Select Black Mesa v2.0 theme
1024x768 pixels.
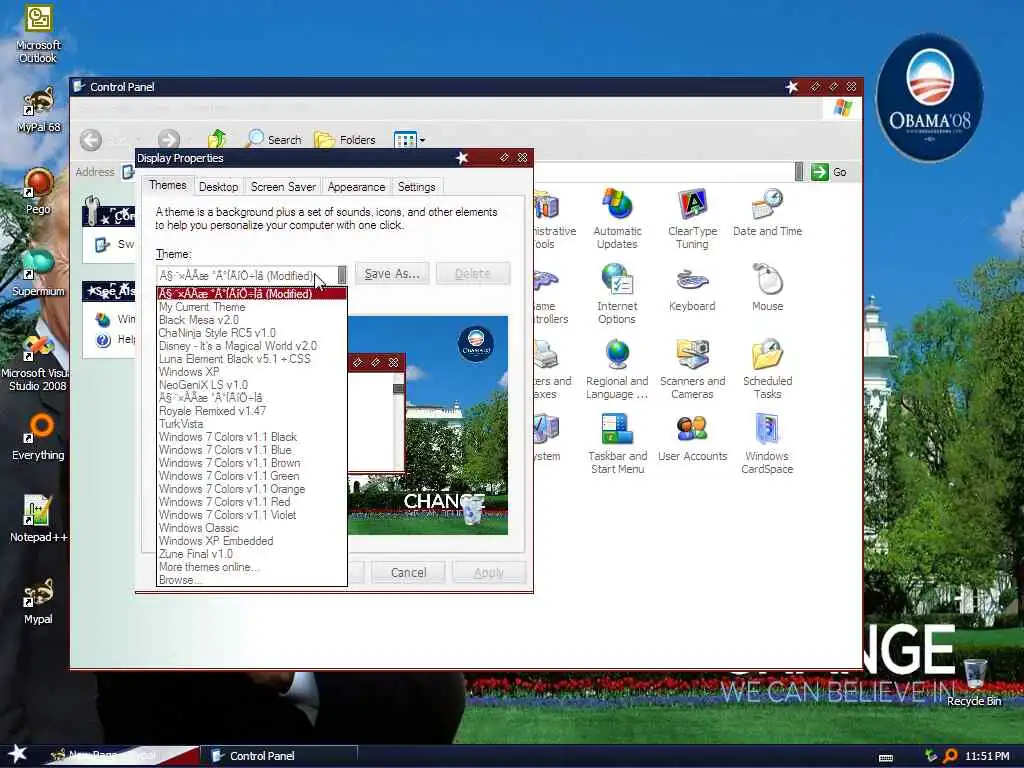click(x=251, y=320)
